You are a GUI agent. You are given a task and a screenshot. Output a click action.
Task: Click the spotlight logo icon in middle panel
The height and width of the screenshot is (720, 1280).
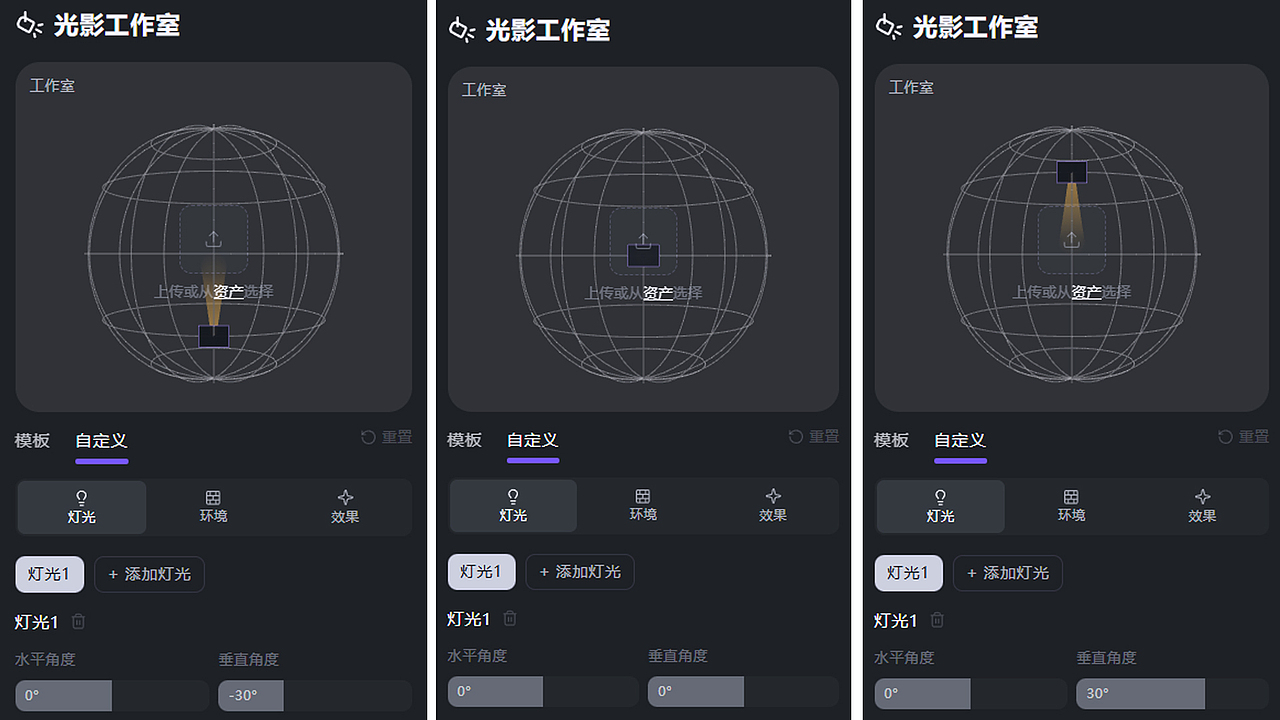(462, 30)
